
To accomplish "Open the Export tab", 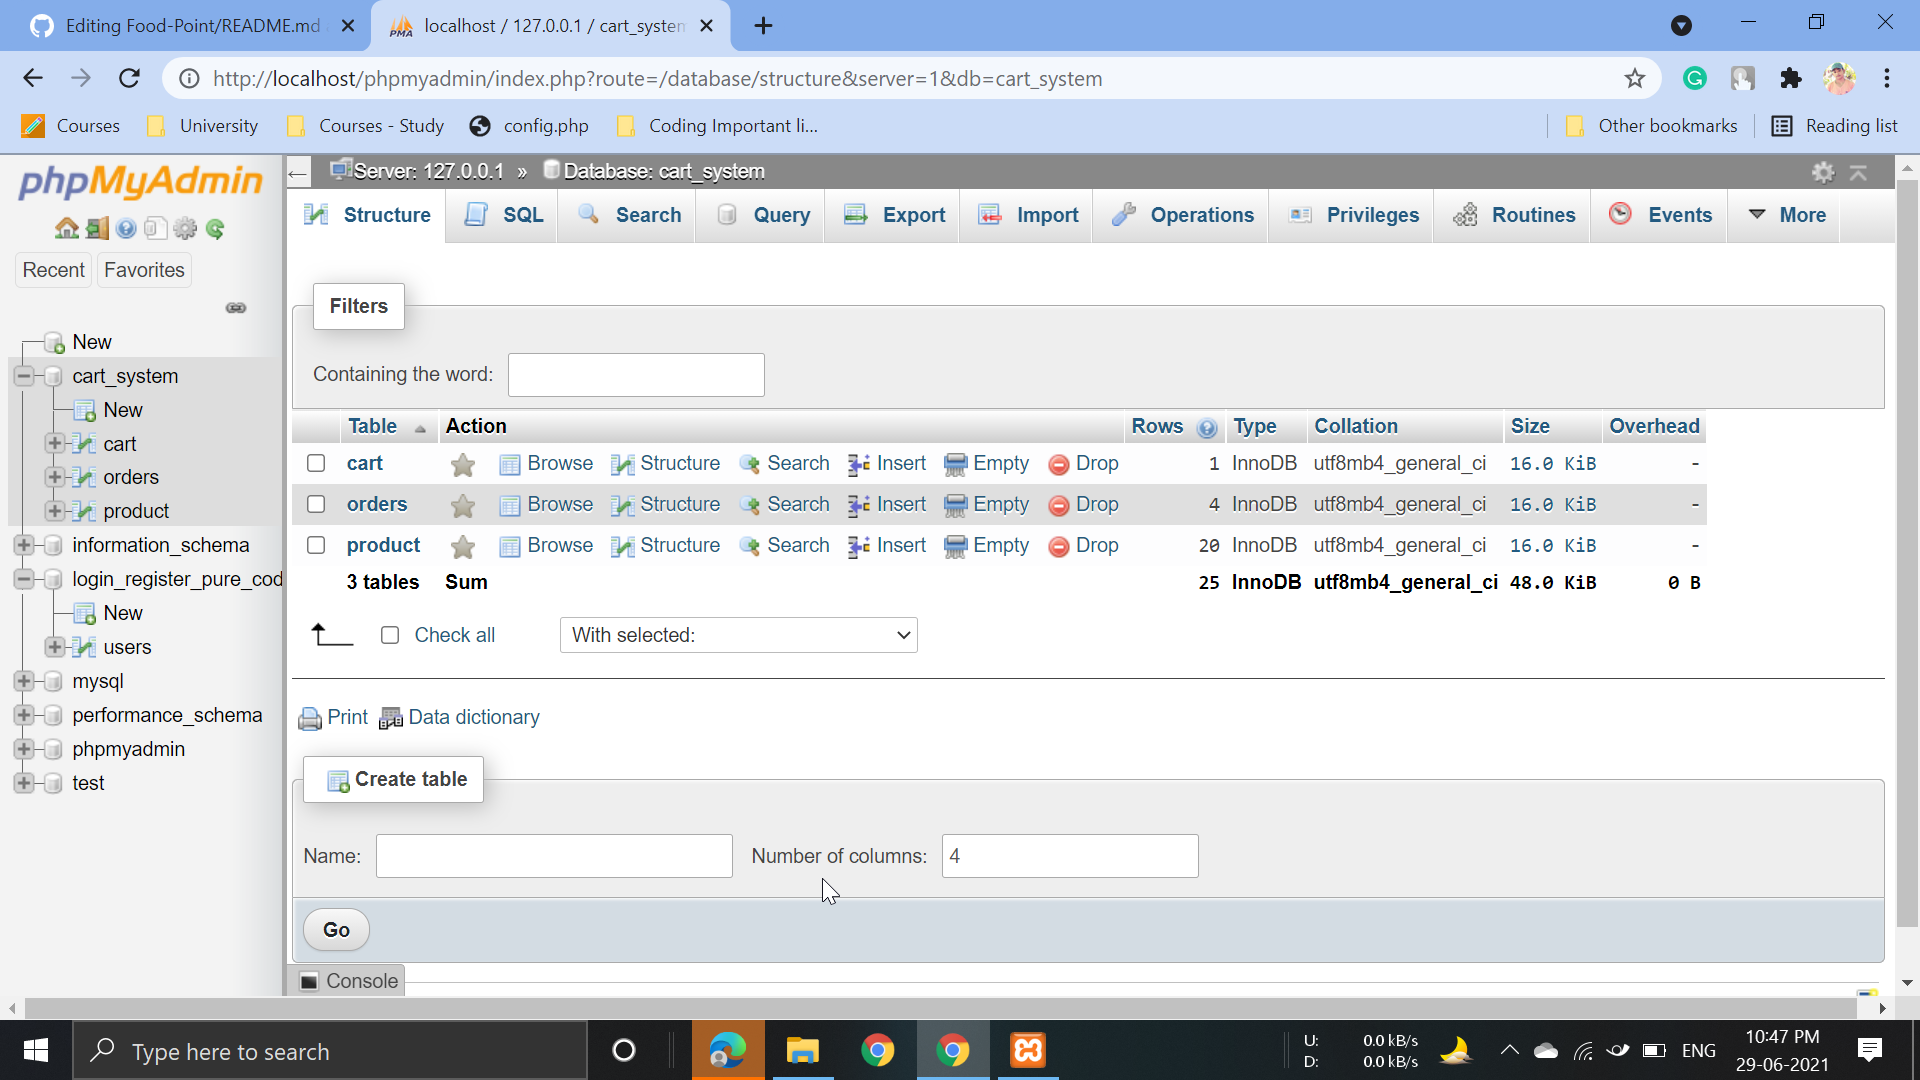I will point(895,215).
